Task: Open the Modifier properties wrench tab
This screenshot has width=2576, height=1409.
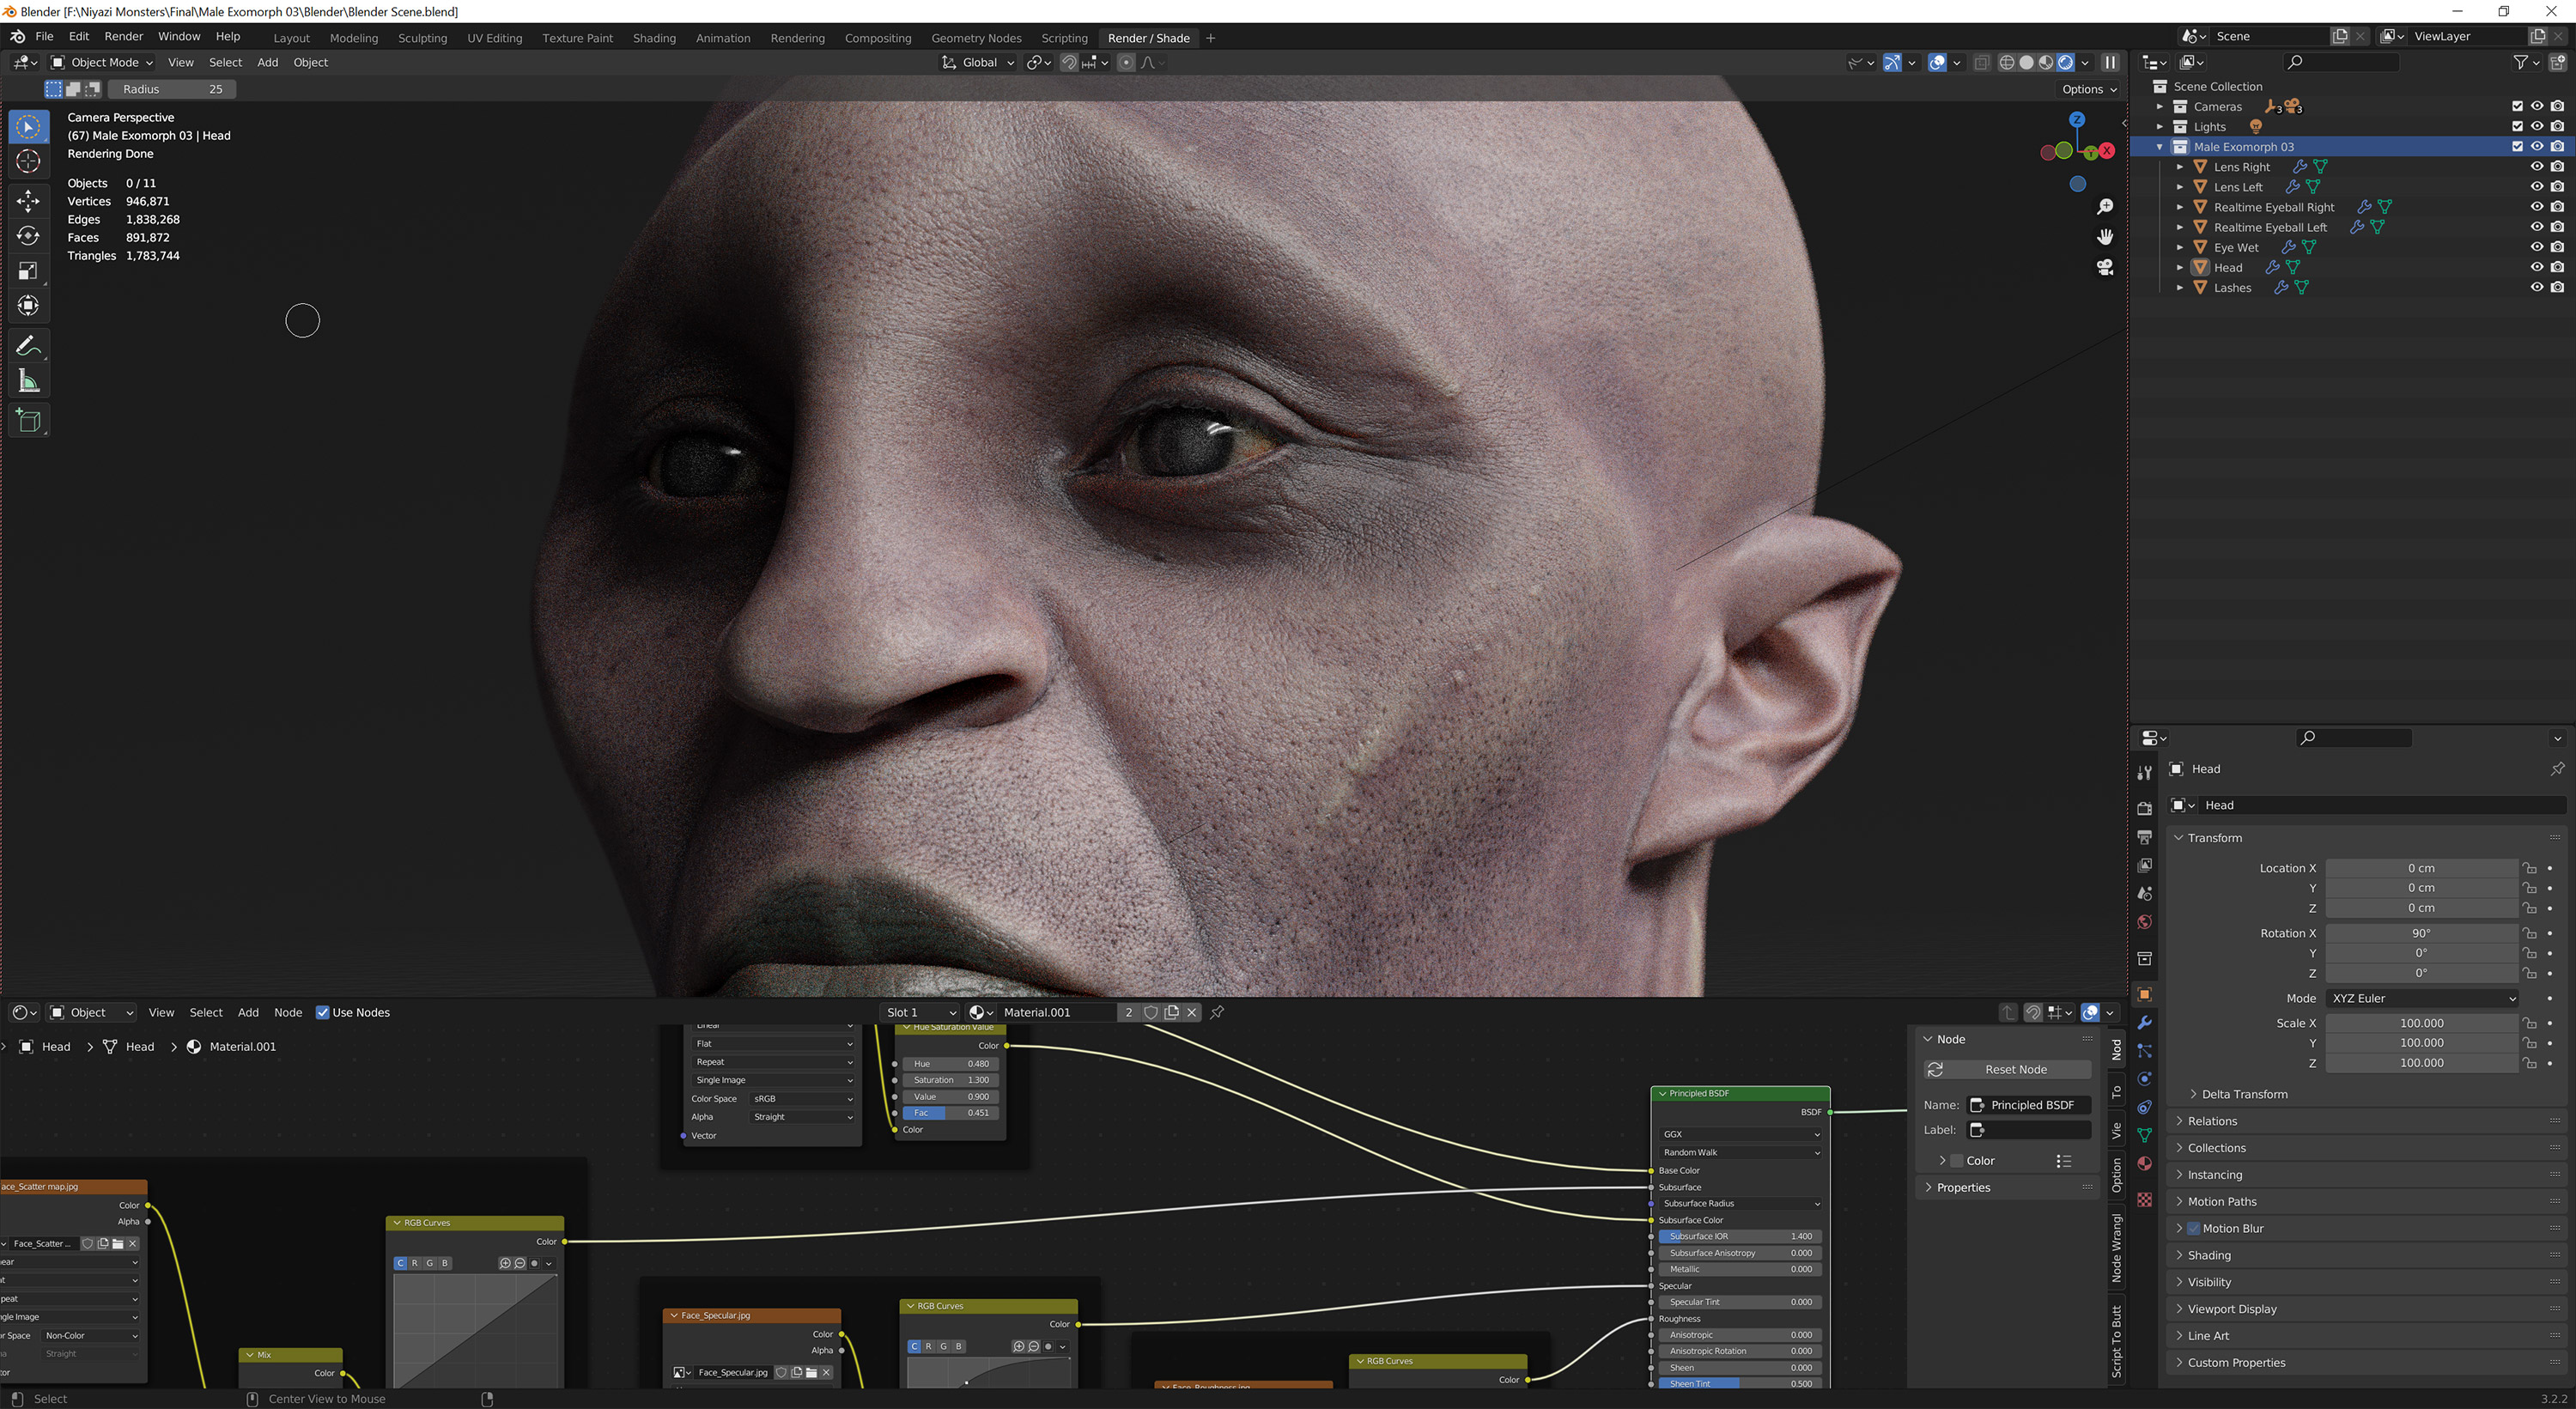Action: coord(2144,1023)
